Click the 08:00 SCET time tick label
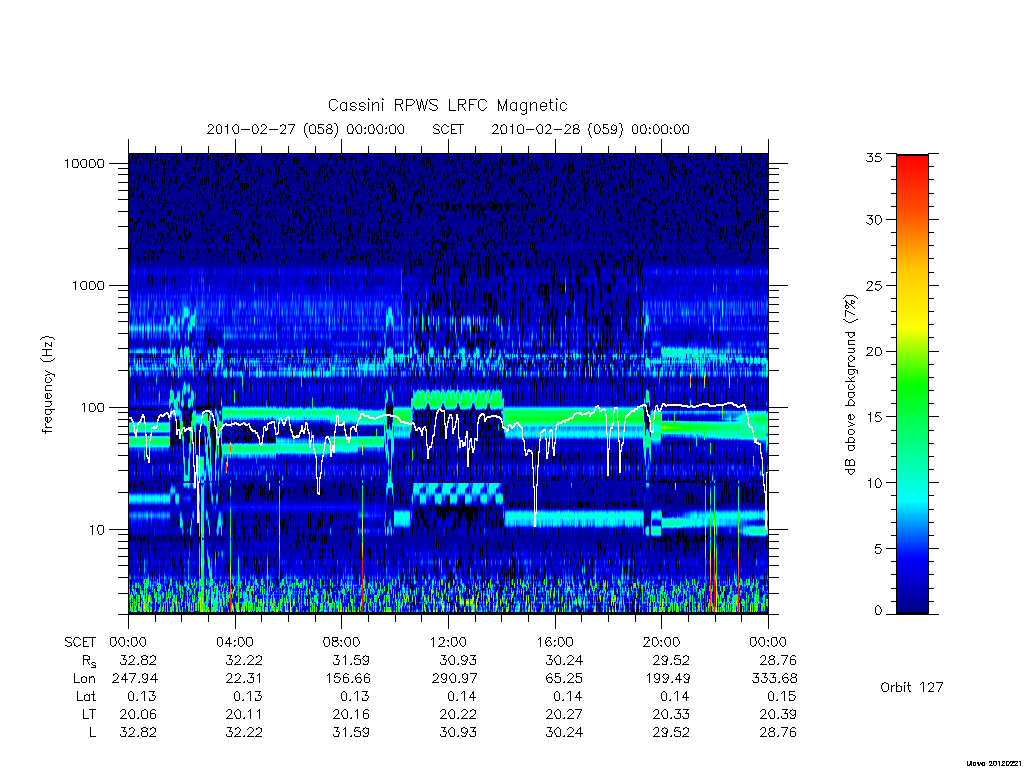This screenshot has width=1024, height=768. (x=342, y=643)
